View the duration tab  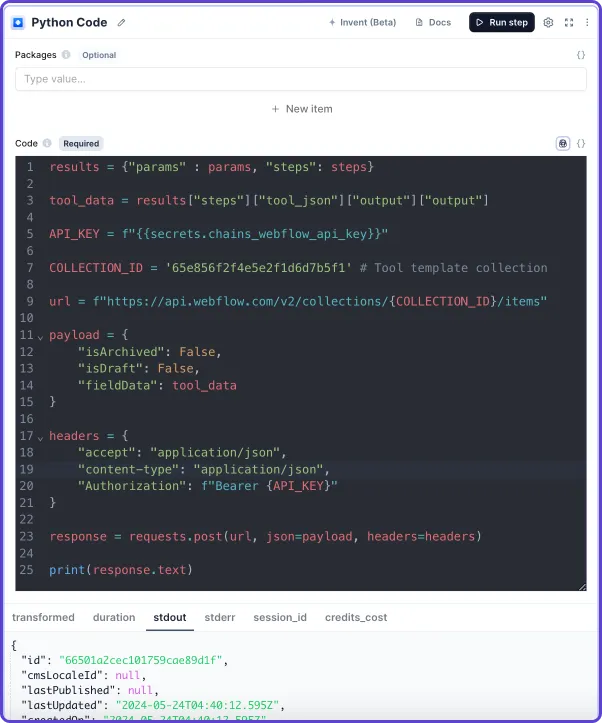point(114,617)
